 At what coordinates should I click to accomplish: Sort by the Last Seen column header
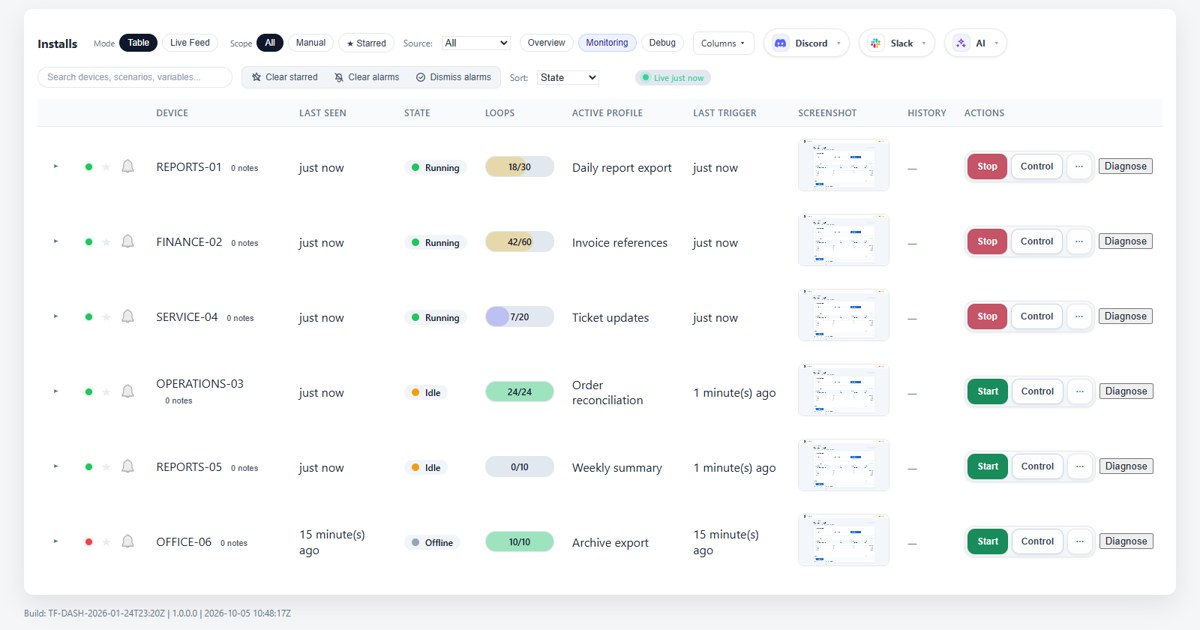[322, 113]
